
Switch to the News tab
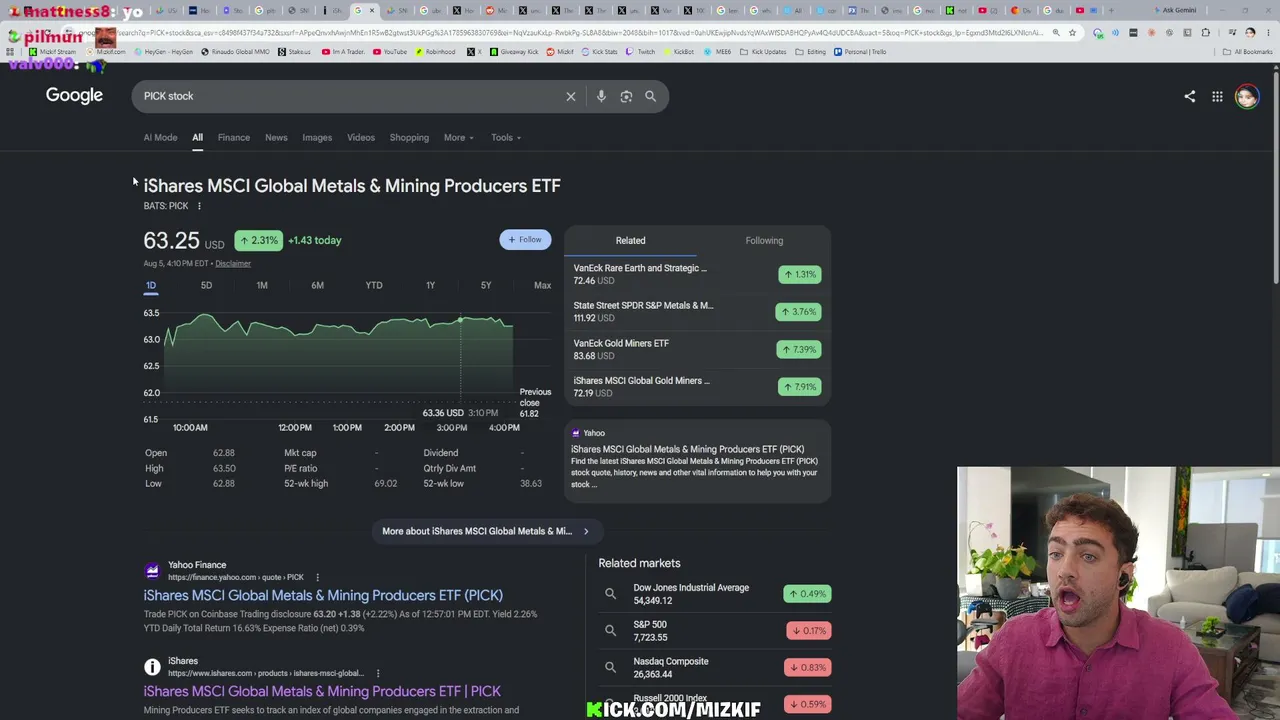click(276, 138)
